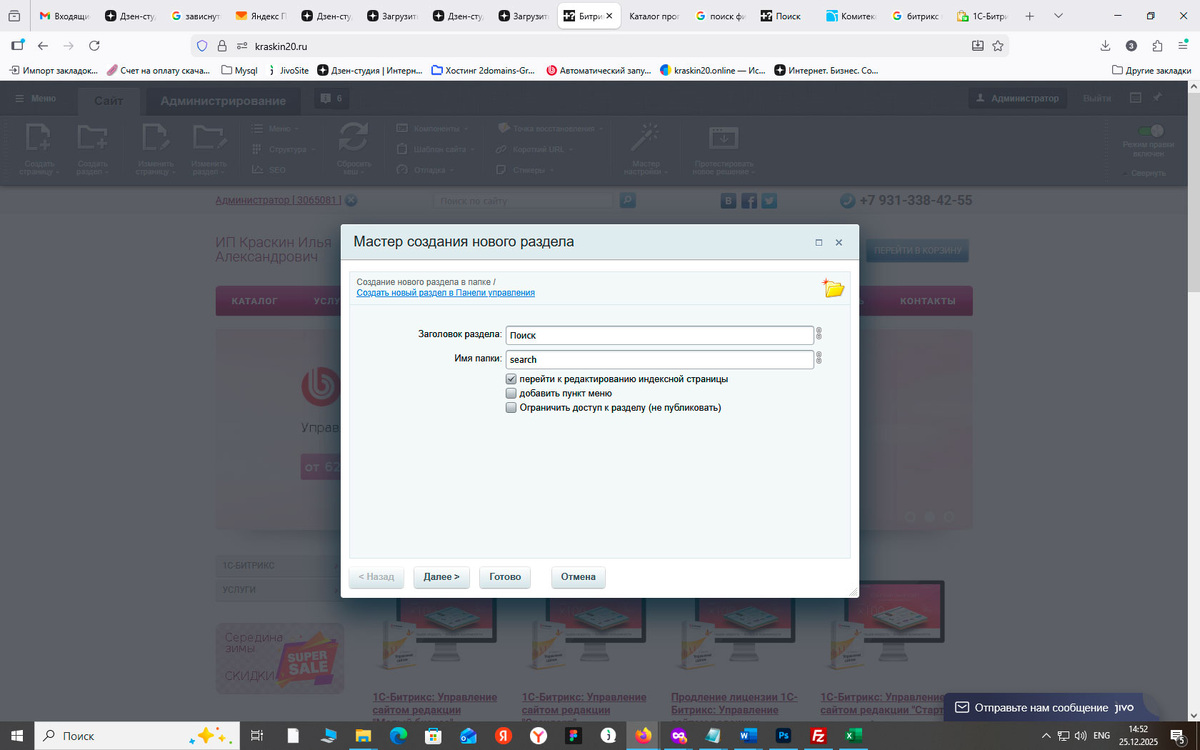
Task: Enable 'добавить пункт меню' checkbox
Action: (x=511, y=394)
